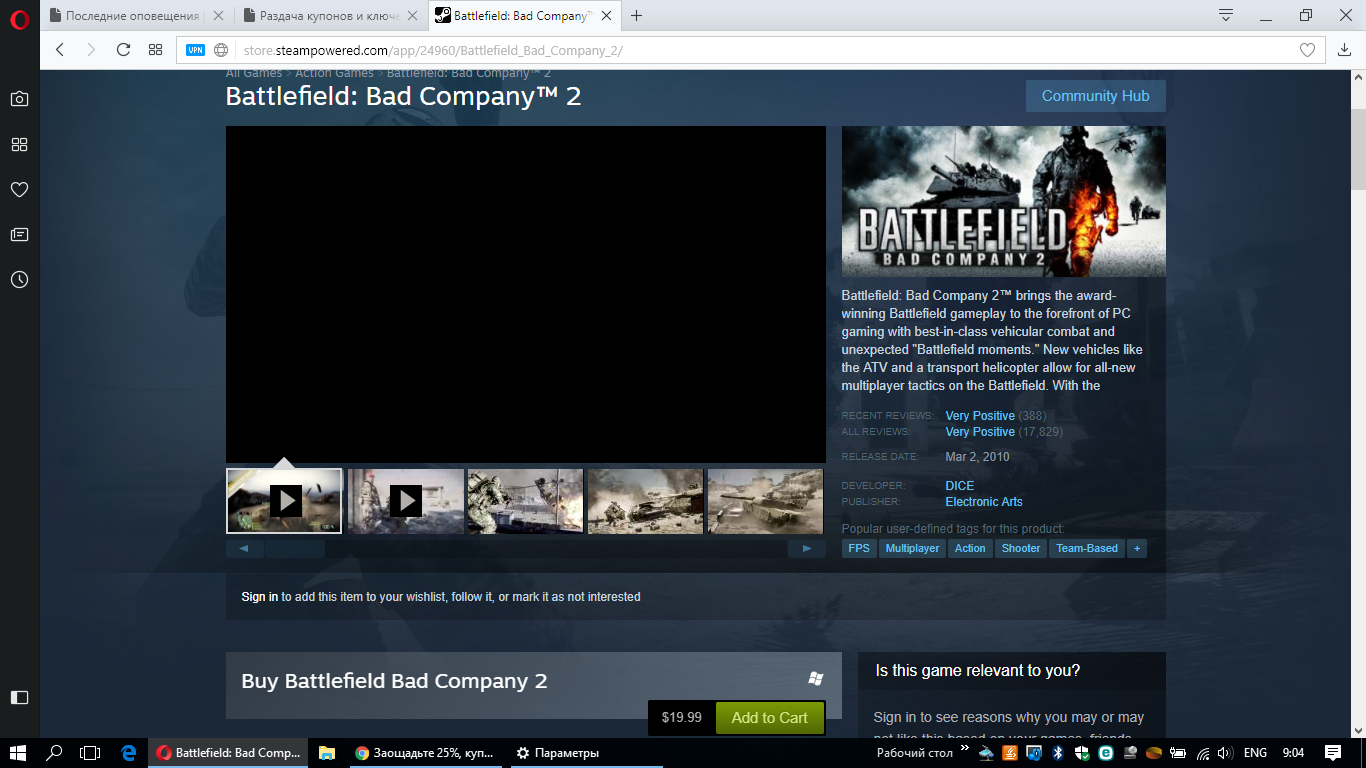Open the Snapshot camera tool in the sidebar
The width and height of the screenshot is (1366, 768).
19,99
